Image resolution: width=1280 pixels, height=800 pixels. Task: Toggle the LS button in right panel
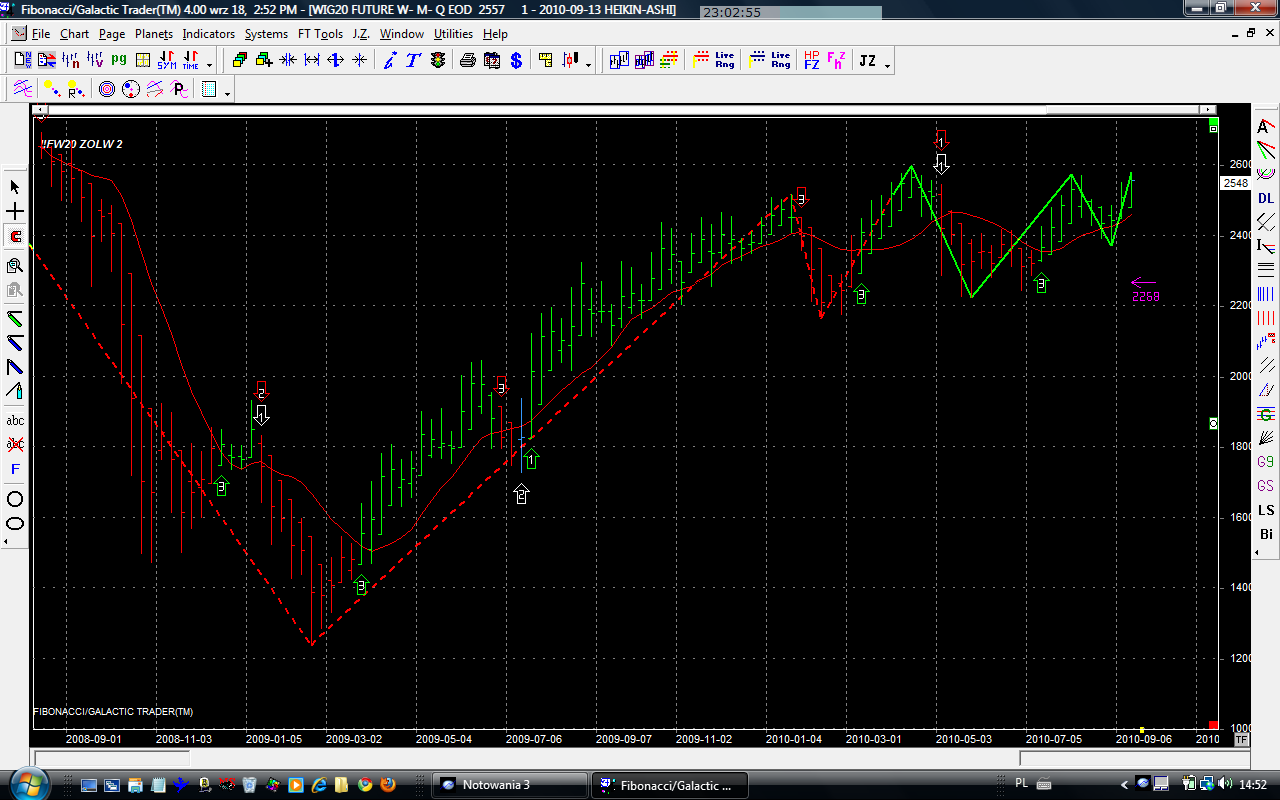[x=1266, y=510]
